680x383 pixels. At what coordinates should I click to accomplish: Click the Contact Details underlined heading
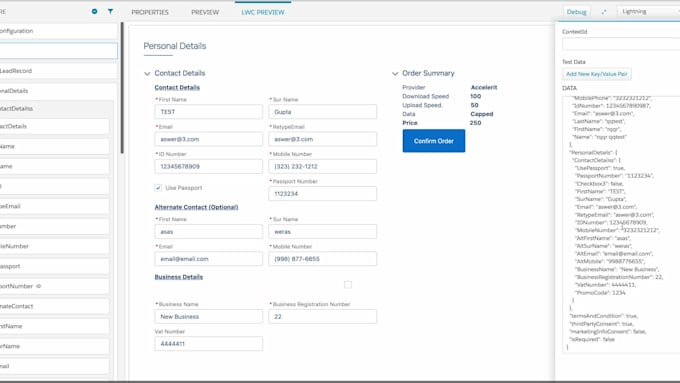[x=177, y=88]
